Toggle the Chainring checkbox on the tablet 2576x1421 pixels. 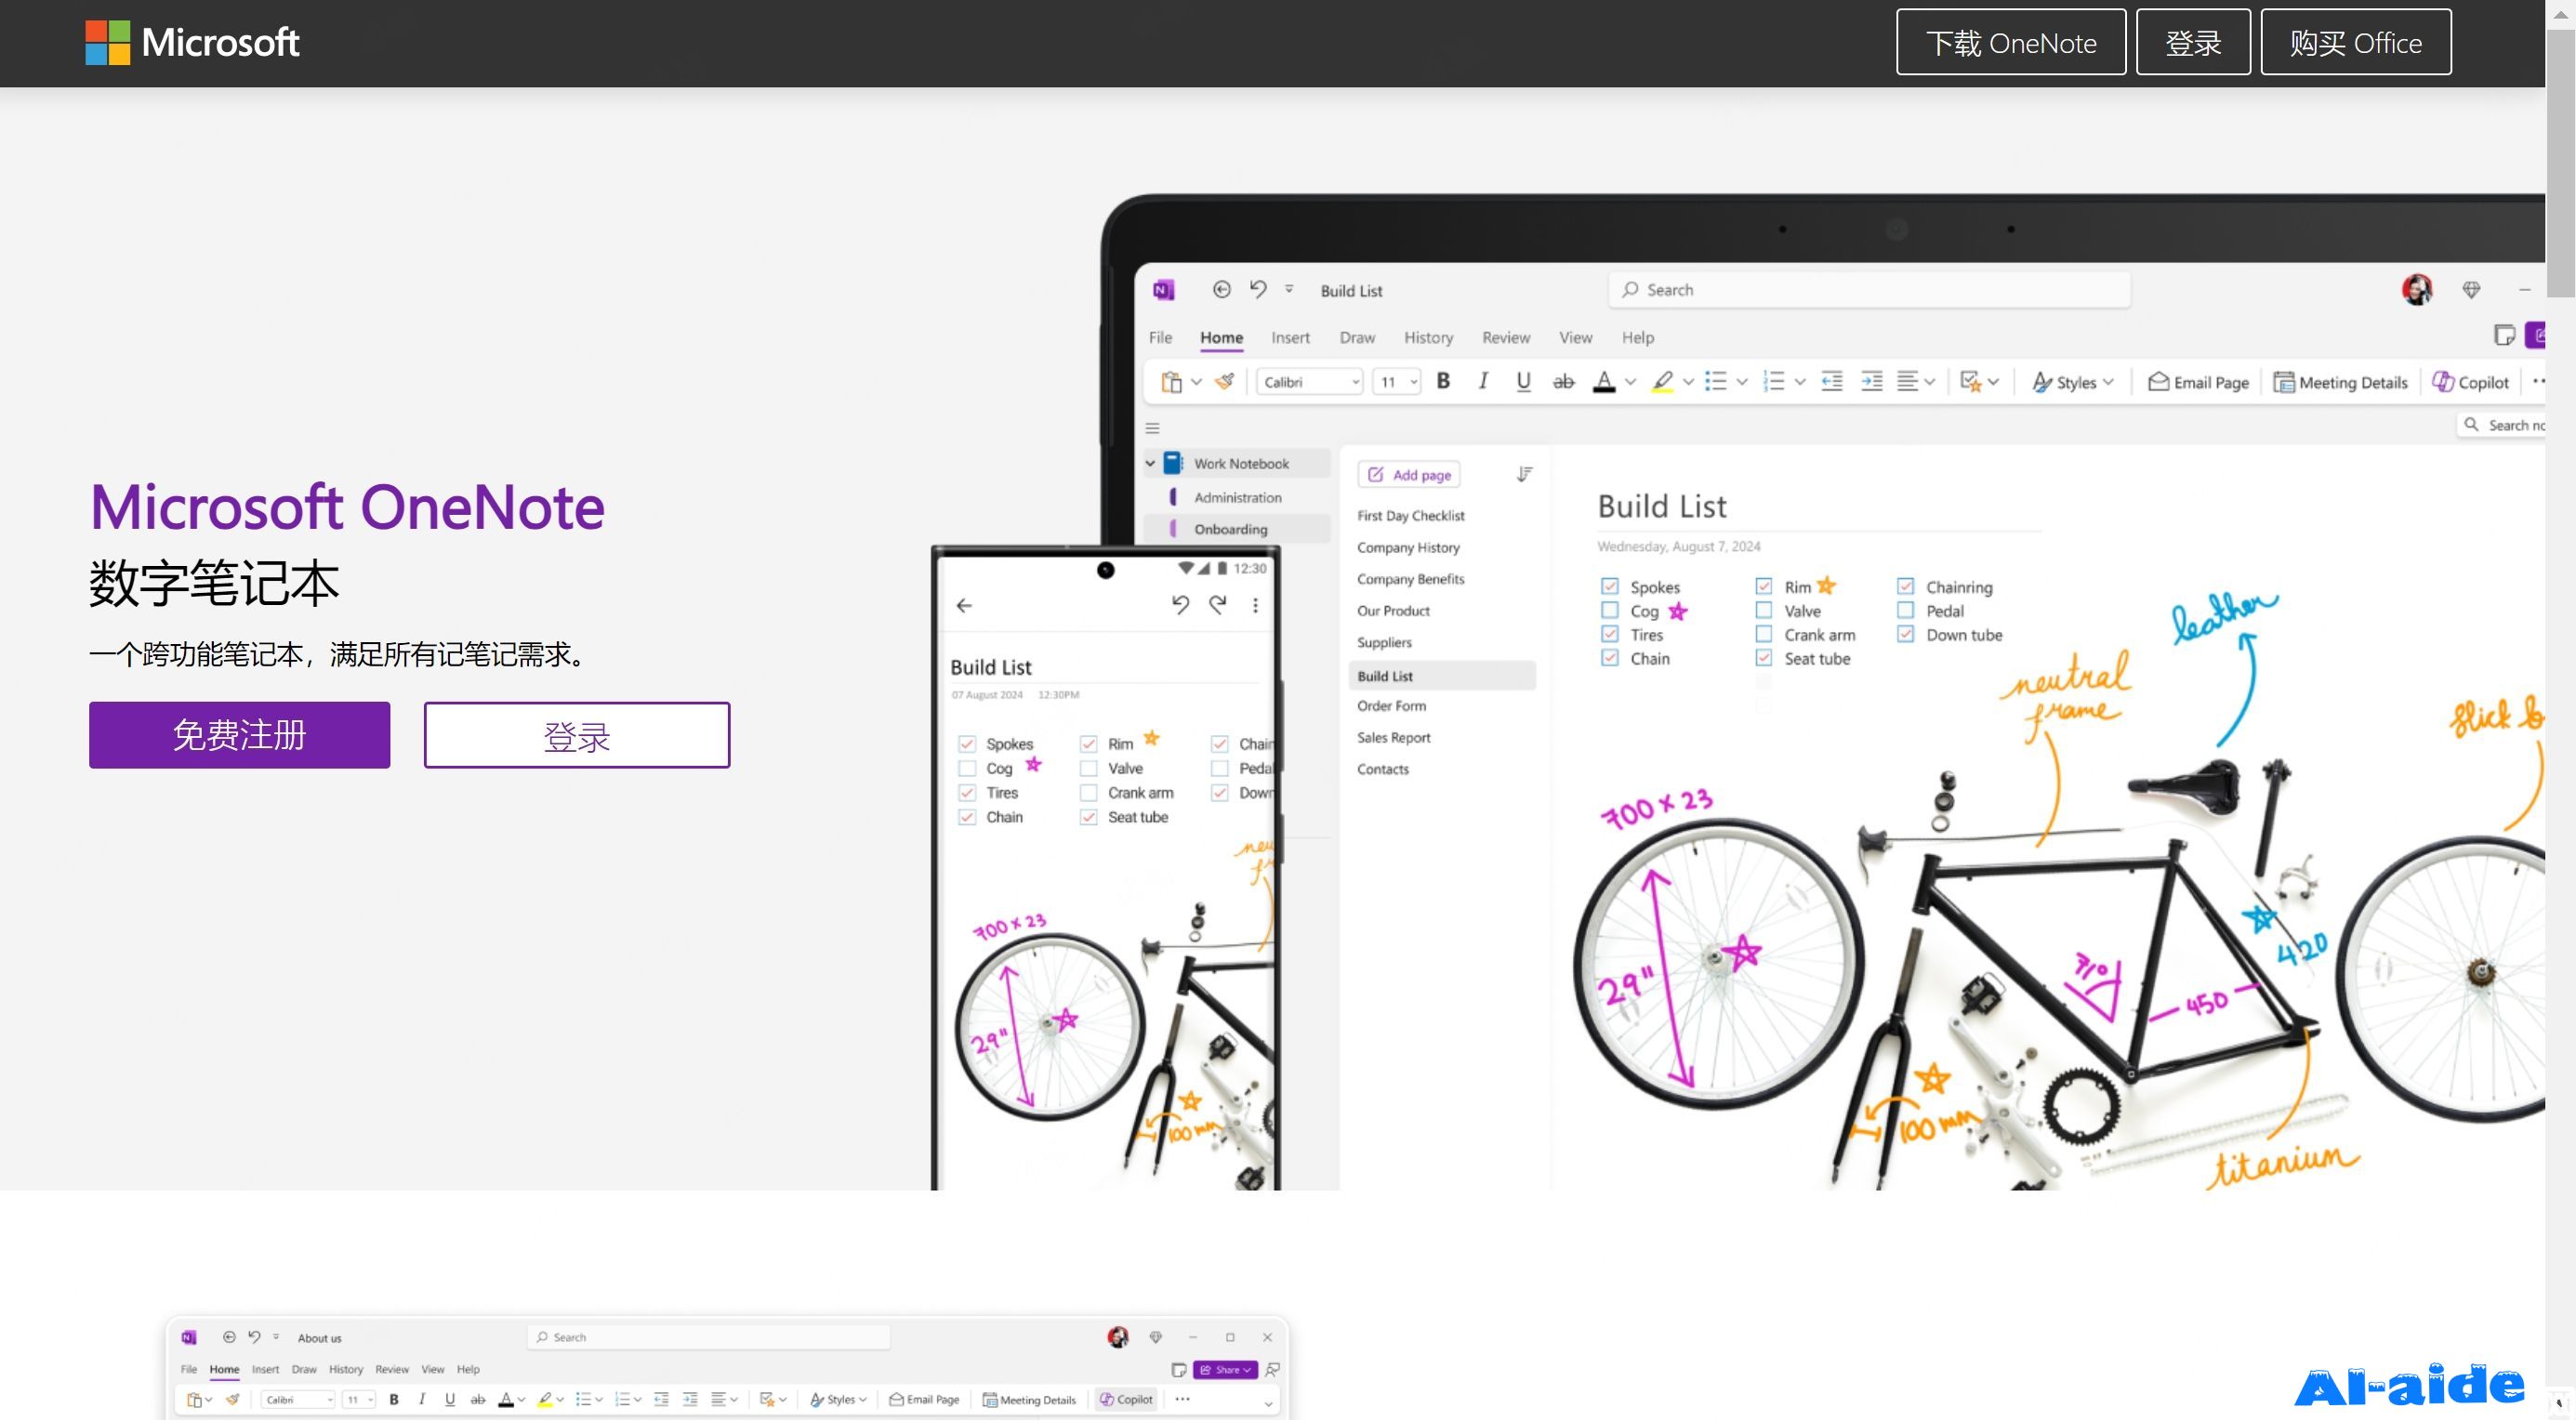click(1905, 587)
